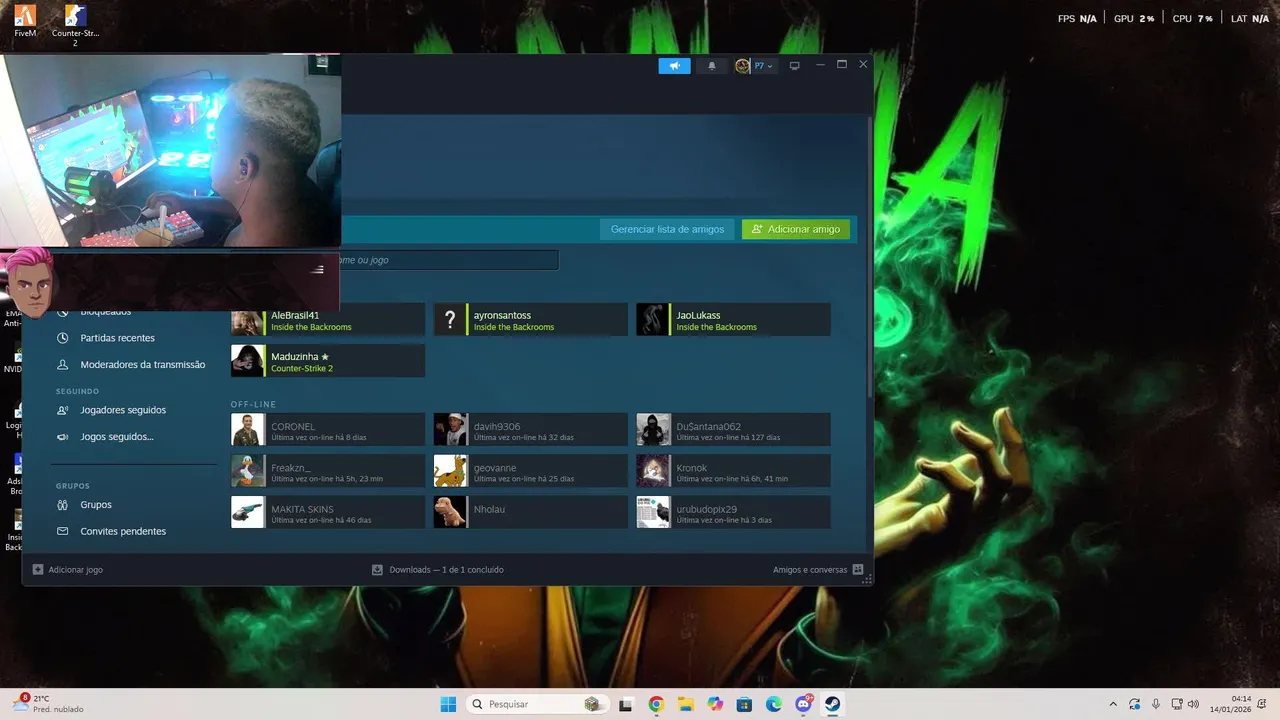This screenshot has width=1280, height=720.
Task: Click the black square taskbar app icon
Action: pos(626,704)
